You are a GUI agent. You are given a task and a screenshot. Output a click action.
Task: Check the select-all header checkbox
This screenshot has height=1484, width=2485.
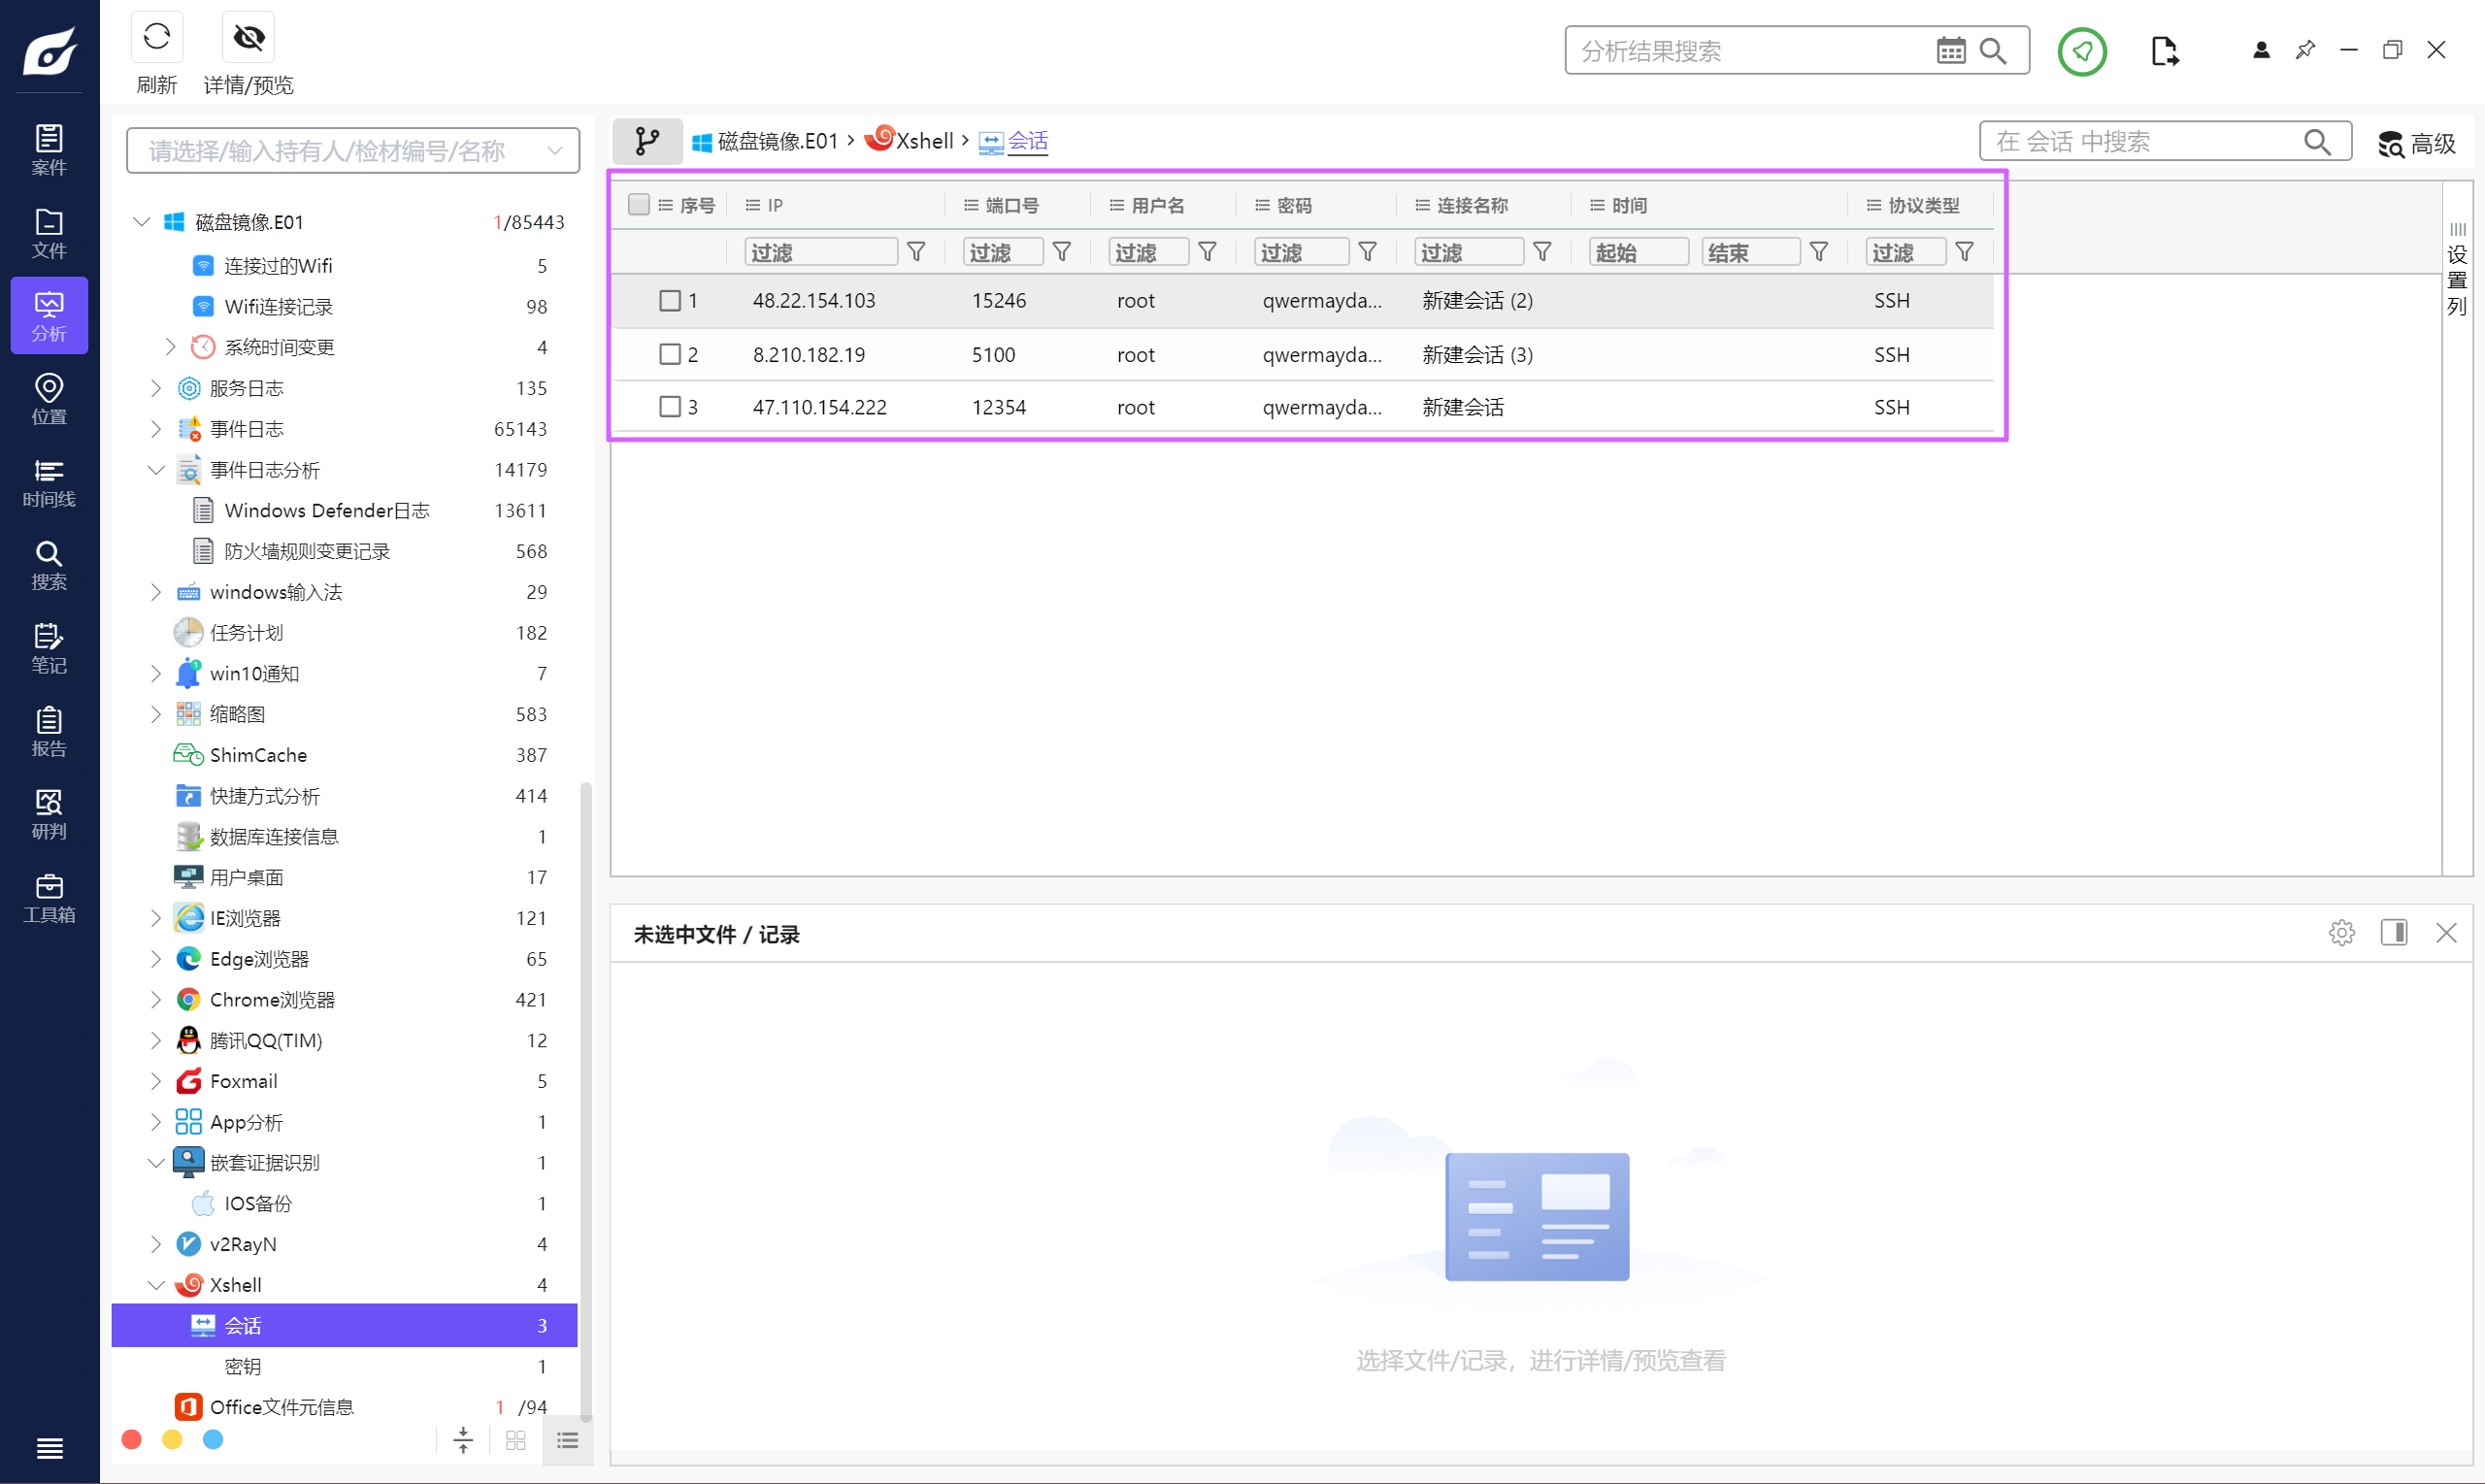[638, 204]
